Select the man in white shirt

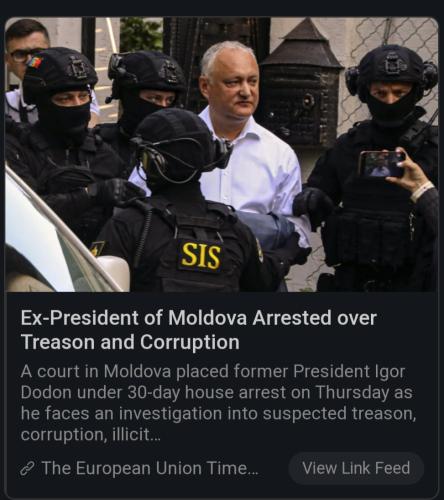click(248, 140)
